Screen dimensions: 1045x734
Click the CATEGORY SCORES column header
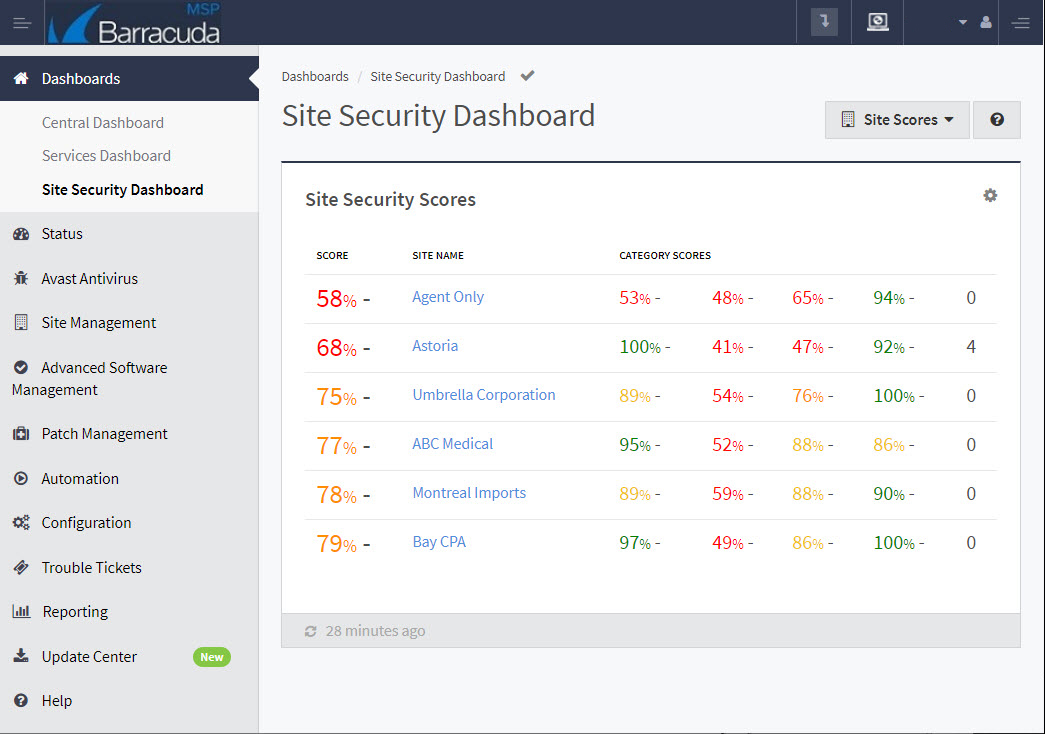tap(665, 255)
